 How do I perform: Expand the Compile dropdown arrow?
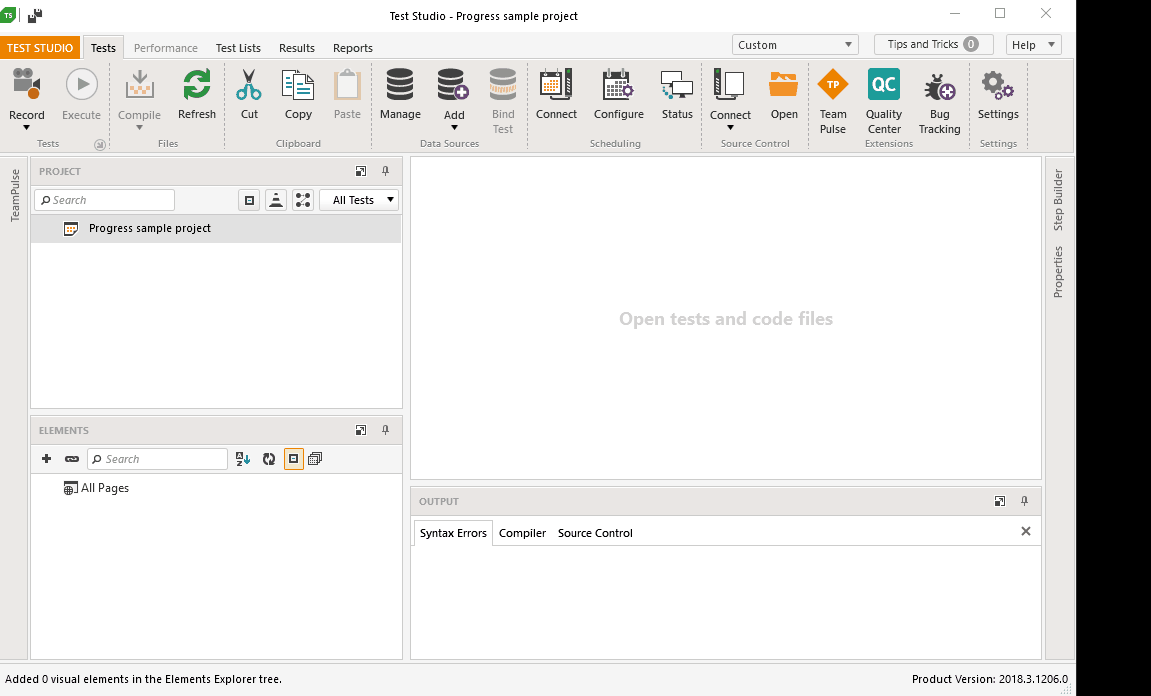coord(139,128)
